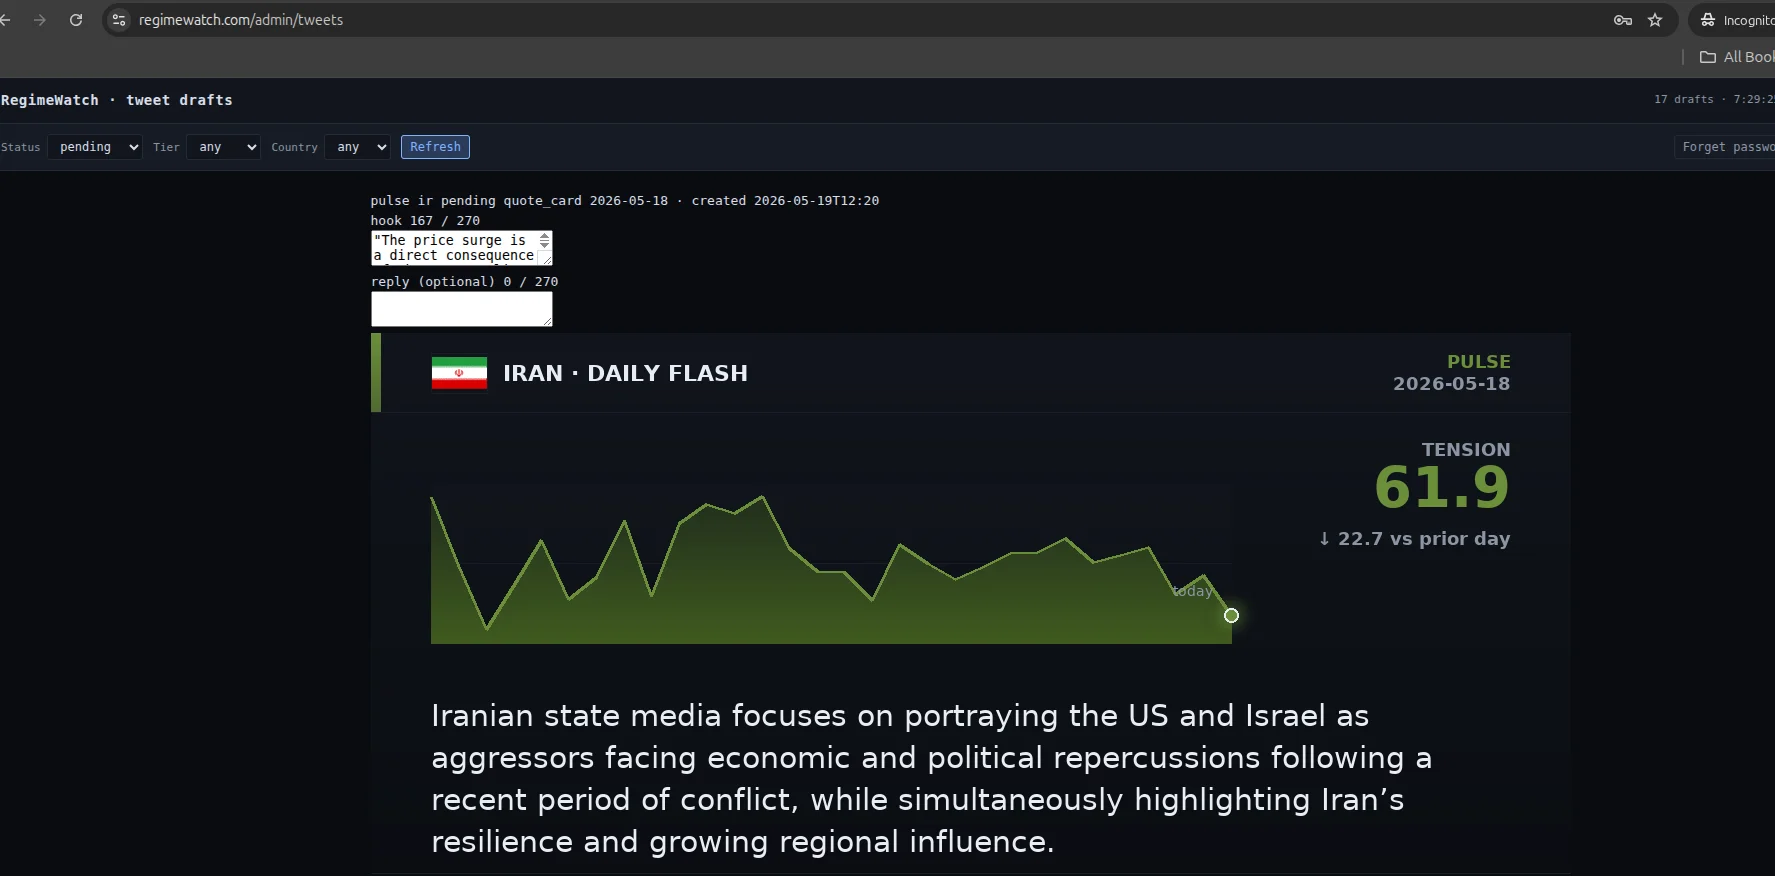
Task: Click the tension area chart
Action: [831, 568]
